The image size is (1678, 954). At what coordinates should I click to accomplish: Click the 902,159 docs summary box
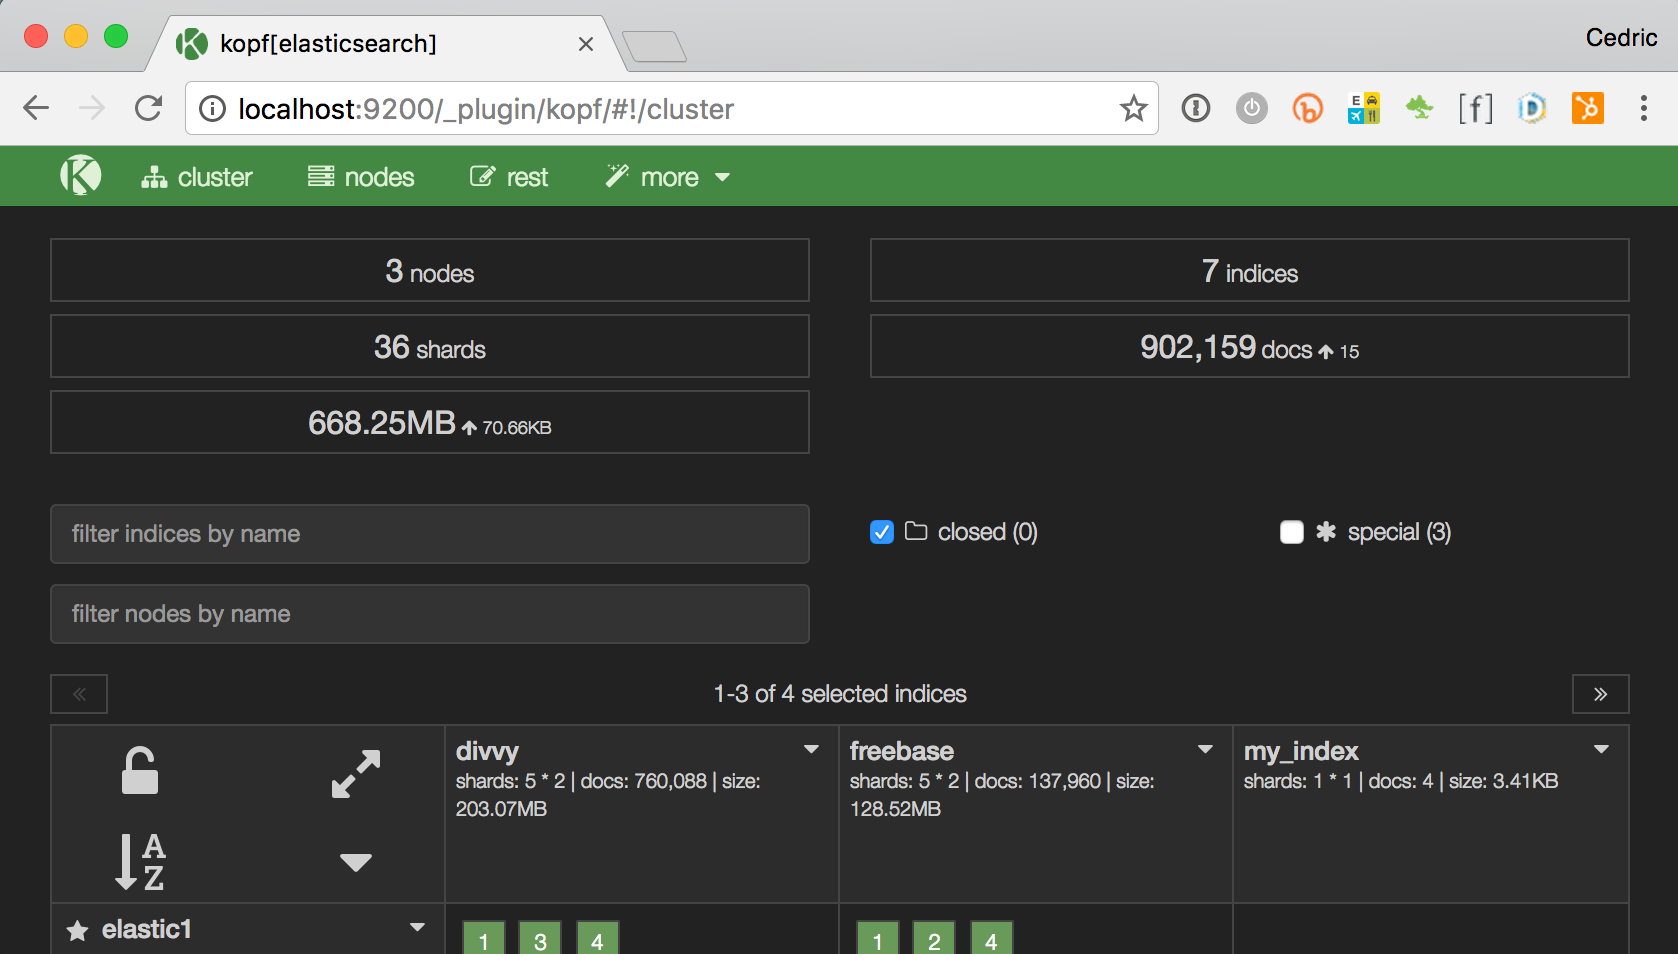pos(1250,346)
